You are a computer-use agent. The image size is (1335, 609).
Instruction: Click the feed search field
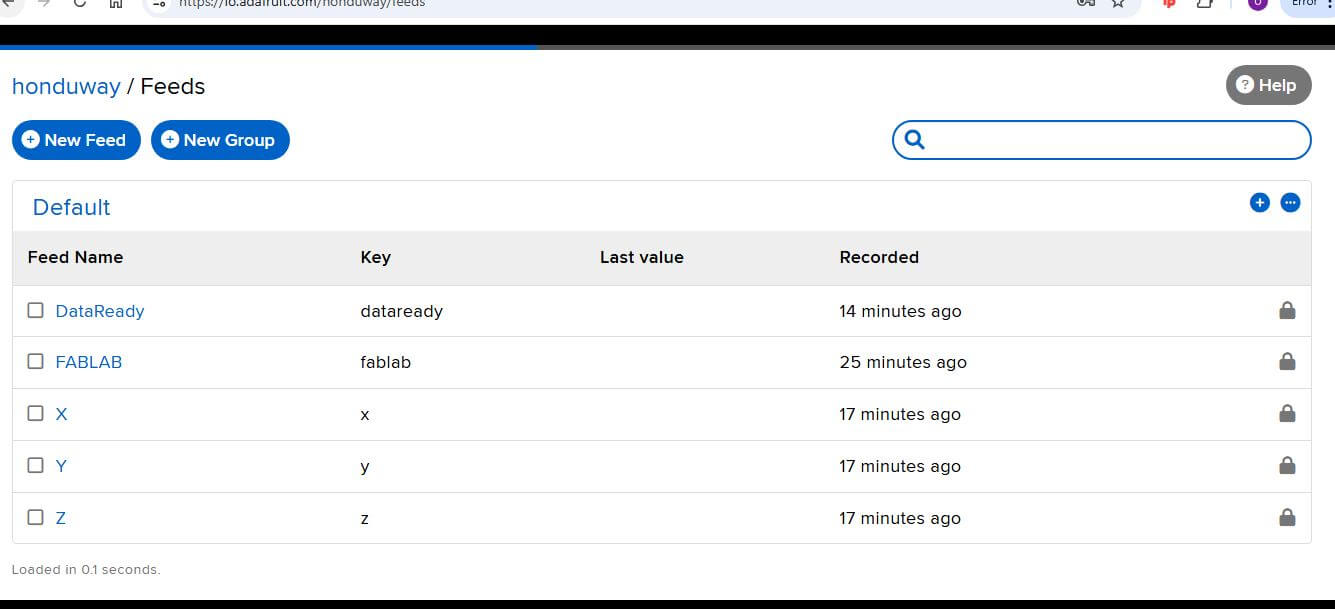pos(1115,140)
